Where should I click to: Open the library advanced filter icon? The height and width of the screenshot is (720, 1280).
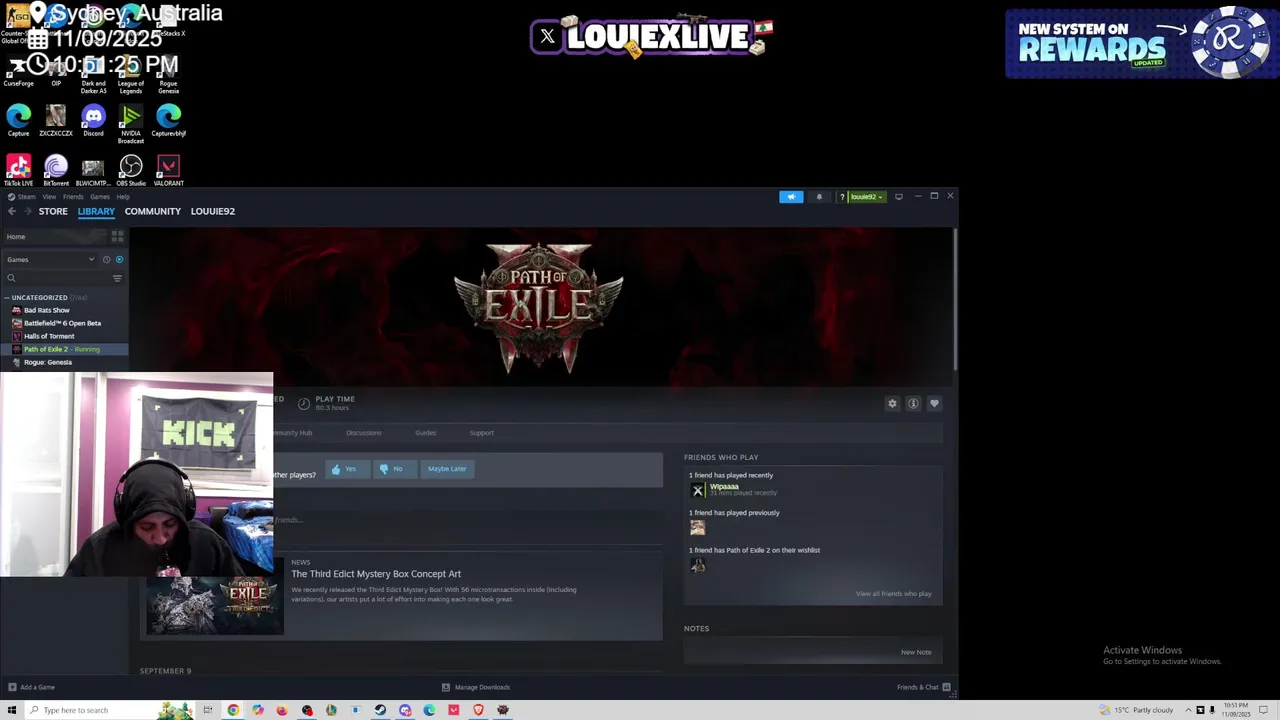(x=117, y=278)
